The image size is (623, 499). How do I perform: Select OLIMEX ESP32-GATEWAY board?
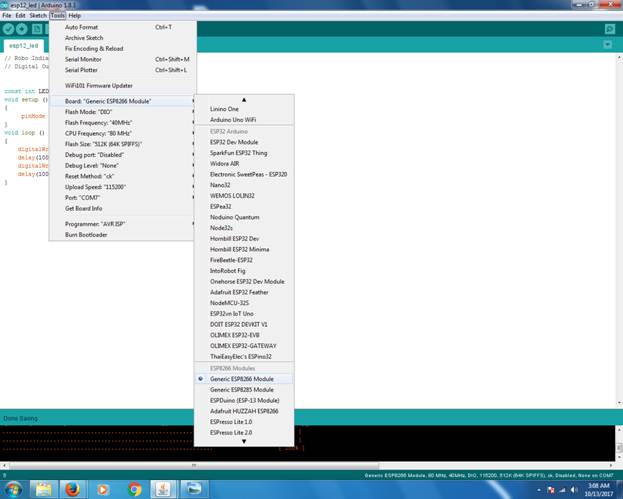coord(244,346)
